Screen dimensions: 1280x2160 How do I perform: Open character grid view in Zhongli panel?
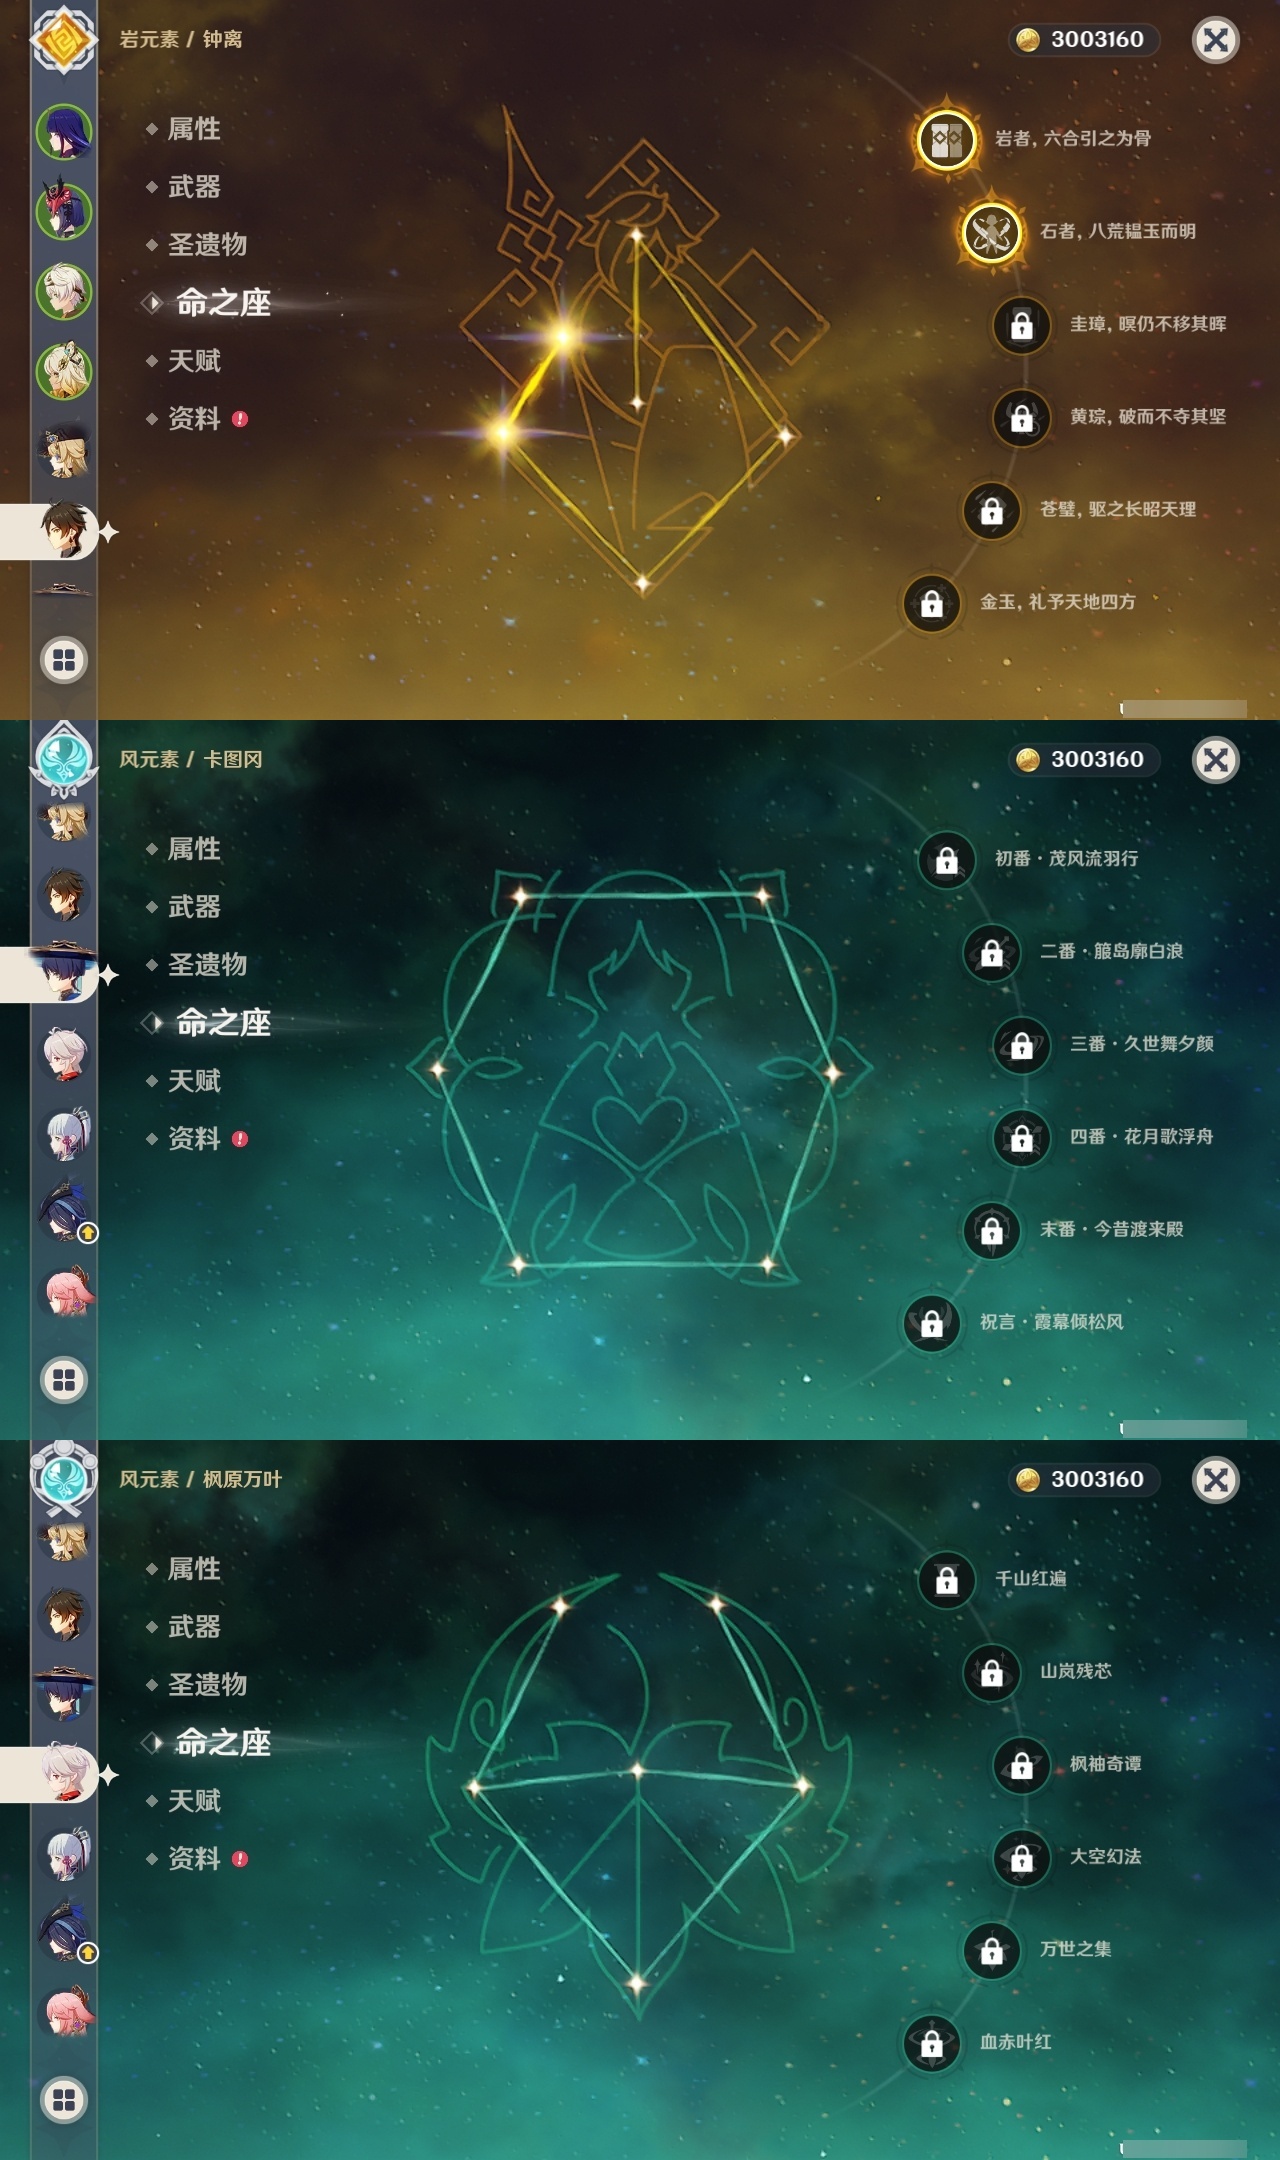64,660
